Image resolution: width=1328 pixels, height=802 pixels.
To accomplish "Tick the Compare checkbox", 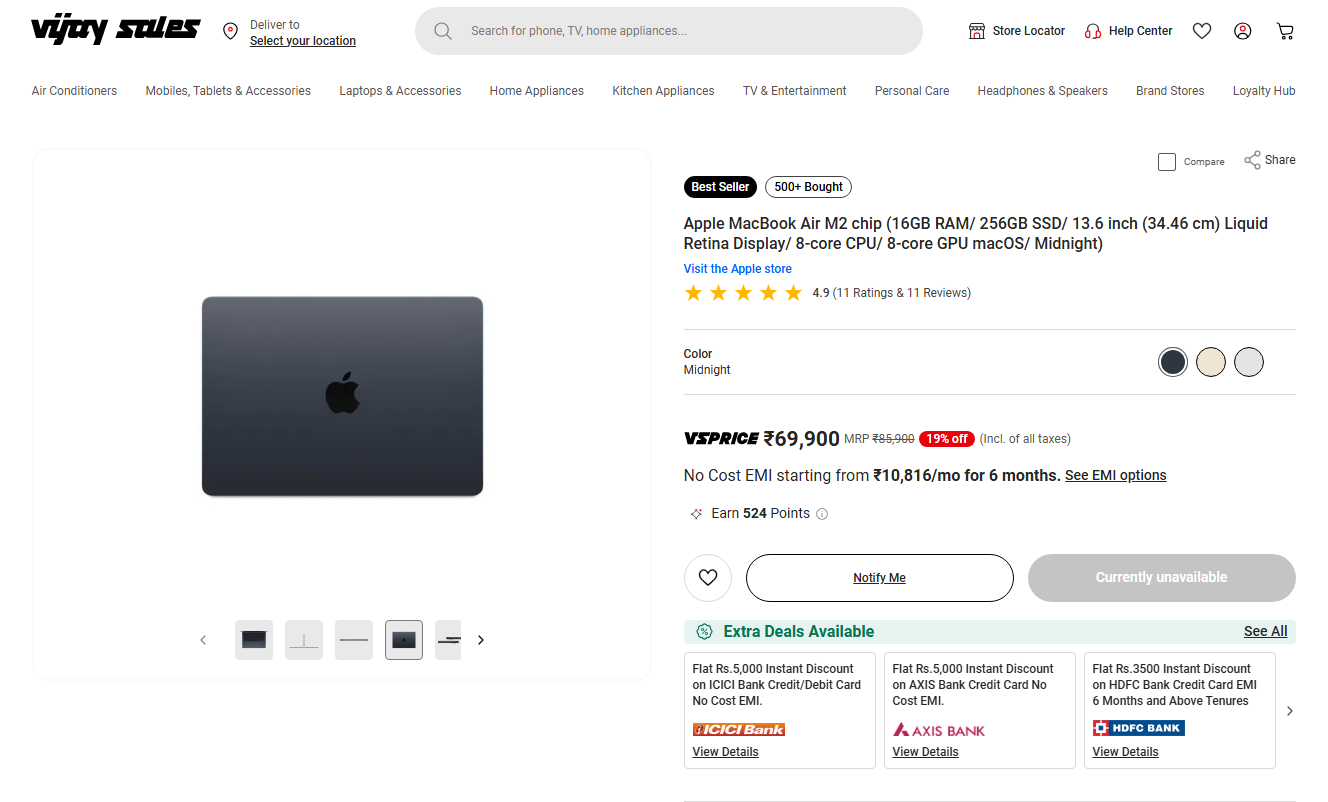I will pos(1167,162).
